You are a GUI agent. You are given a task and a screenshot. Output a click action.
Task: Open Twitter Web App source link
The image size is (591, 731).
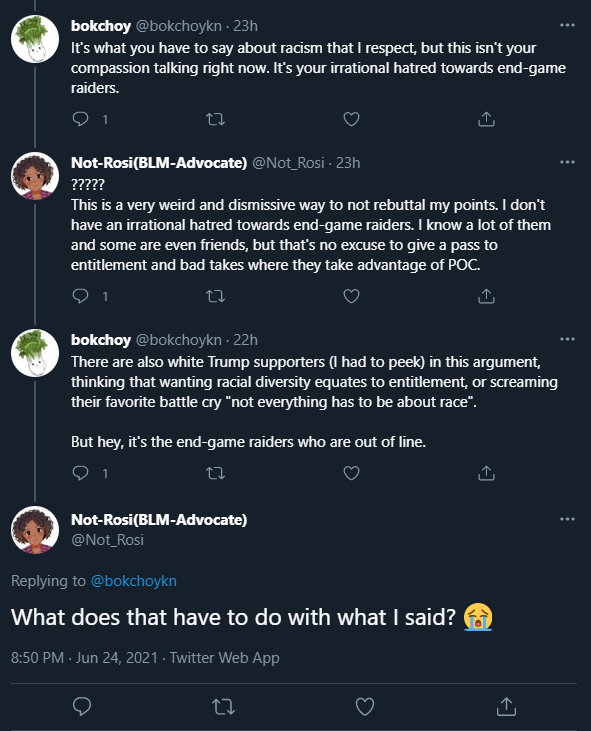[224, 657]
